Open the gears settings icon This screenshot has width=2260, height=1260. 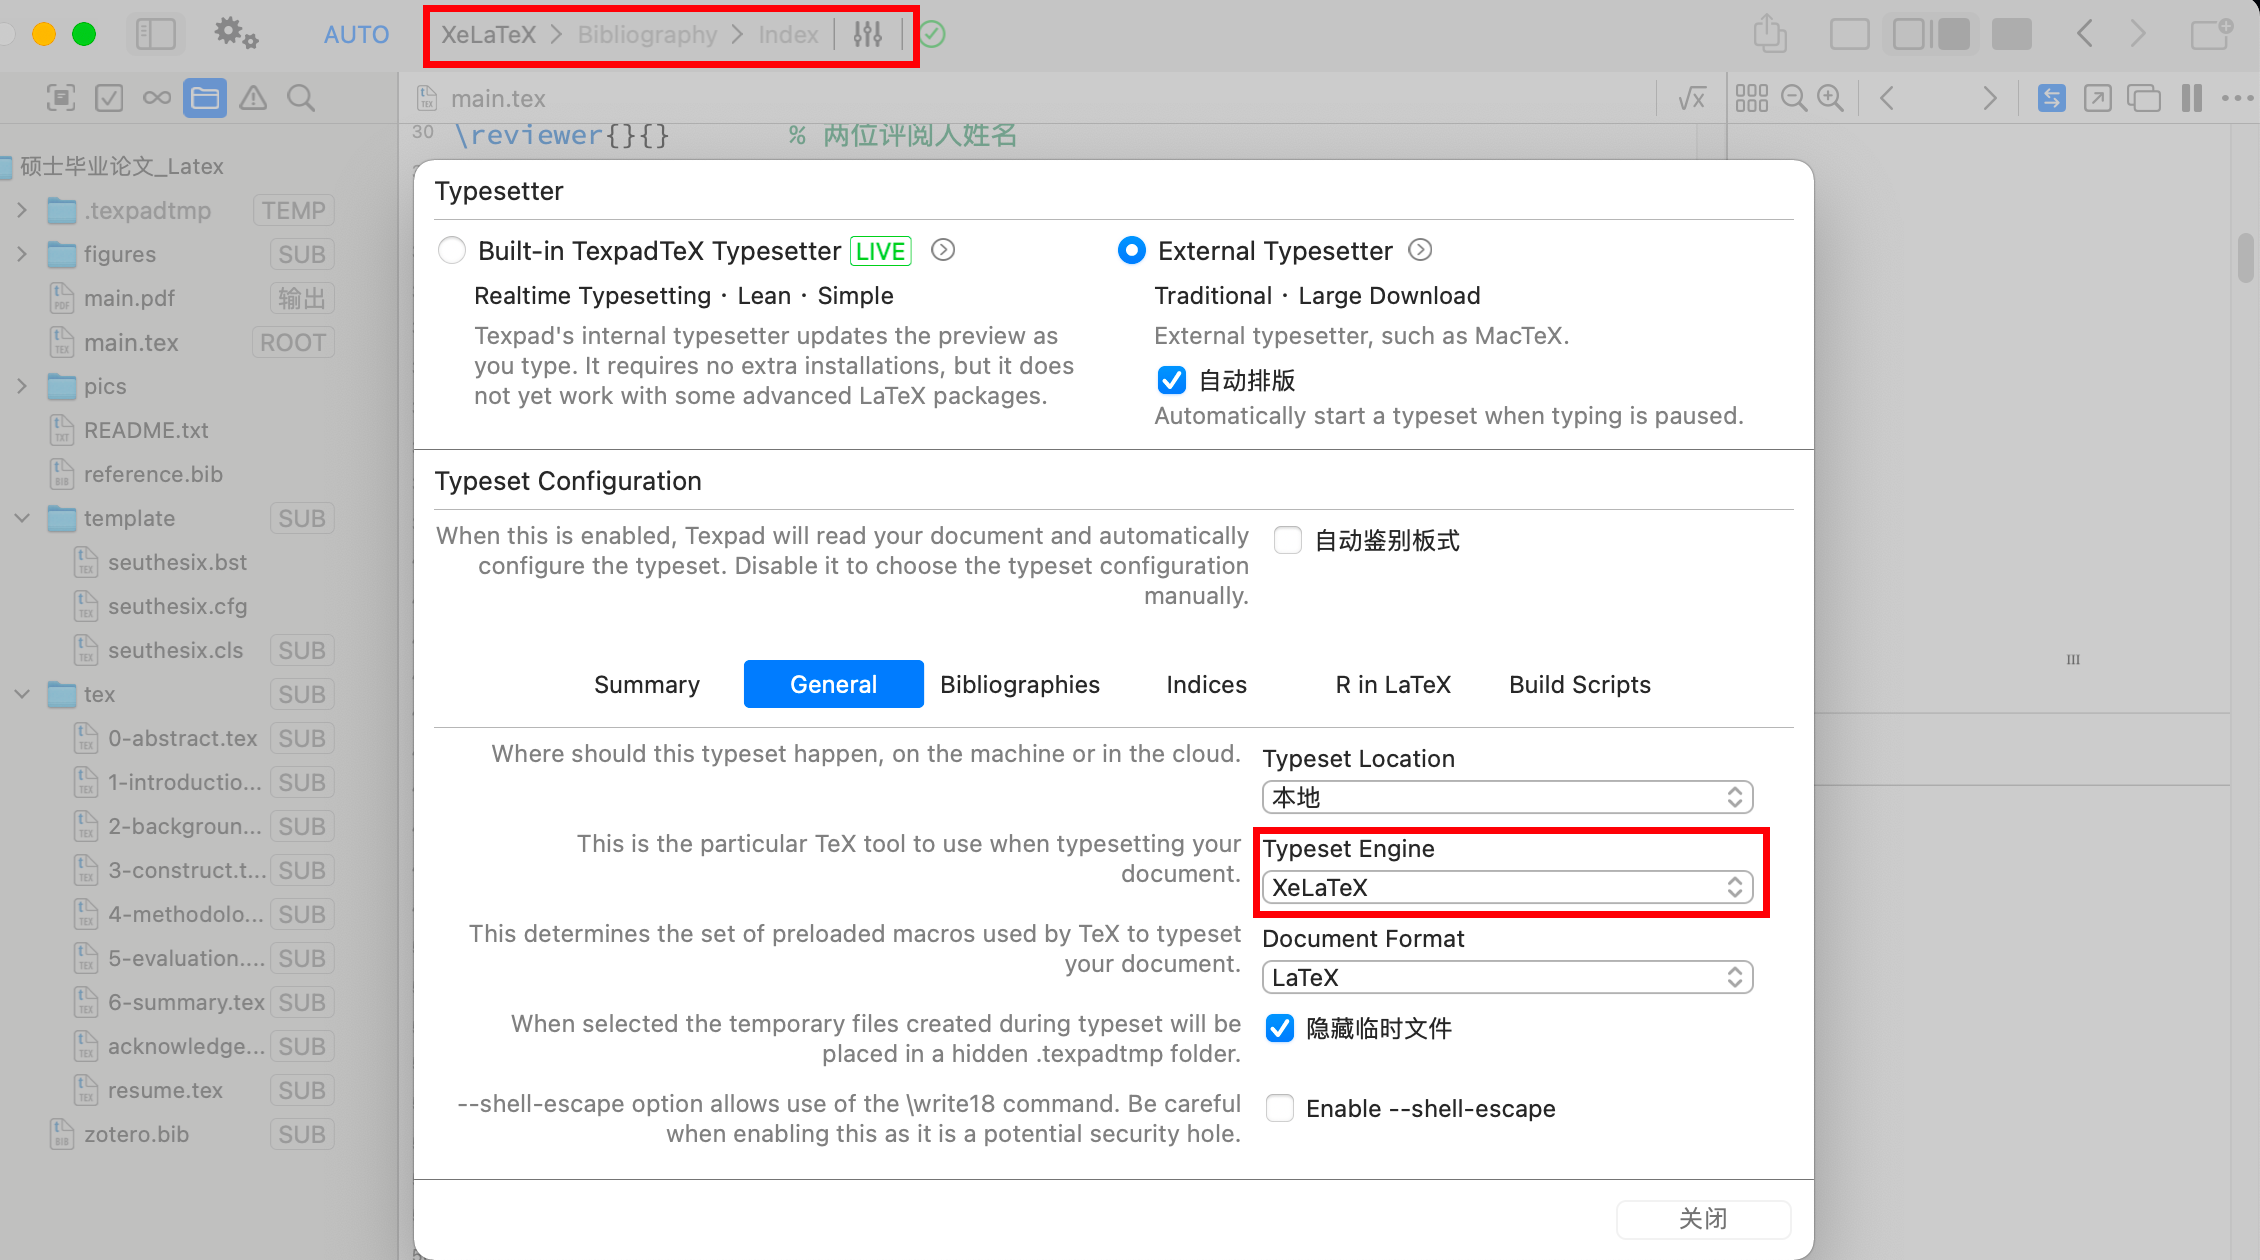click(236, 35)
